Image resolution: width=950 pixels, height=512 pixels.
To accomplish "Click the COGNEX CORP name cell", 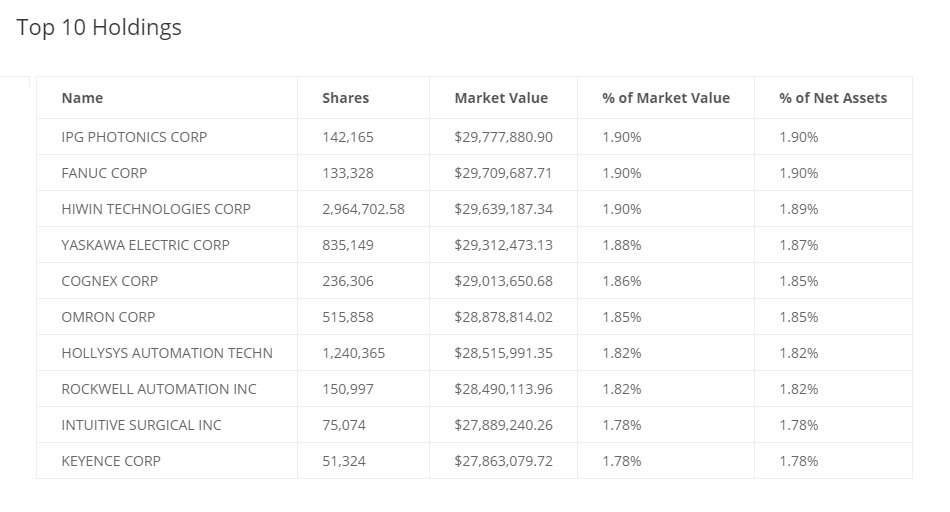I will pos(110,281).
